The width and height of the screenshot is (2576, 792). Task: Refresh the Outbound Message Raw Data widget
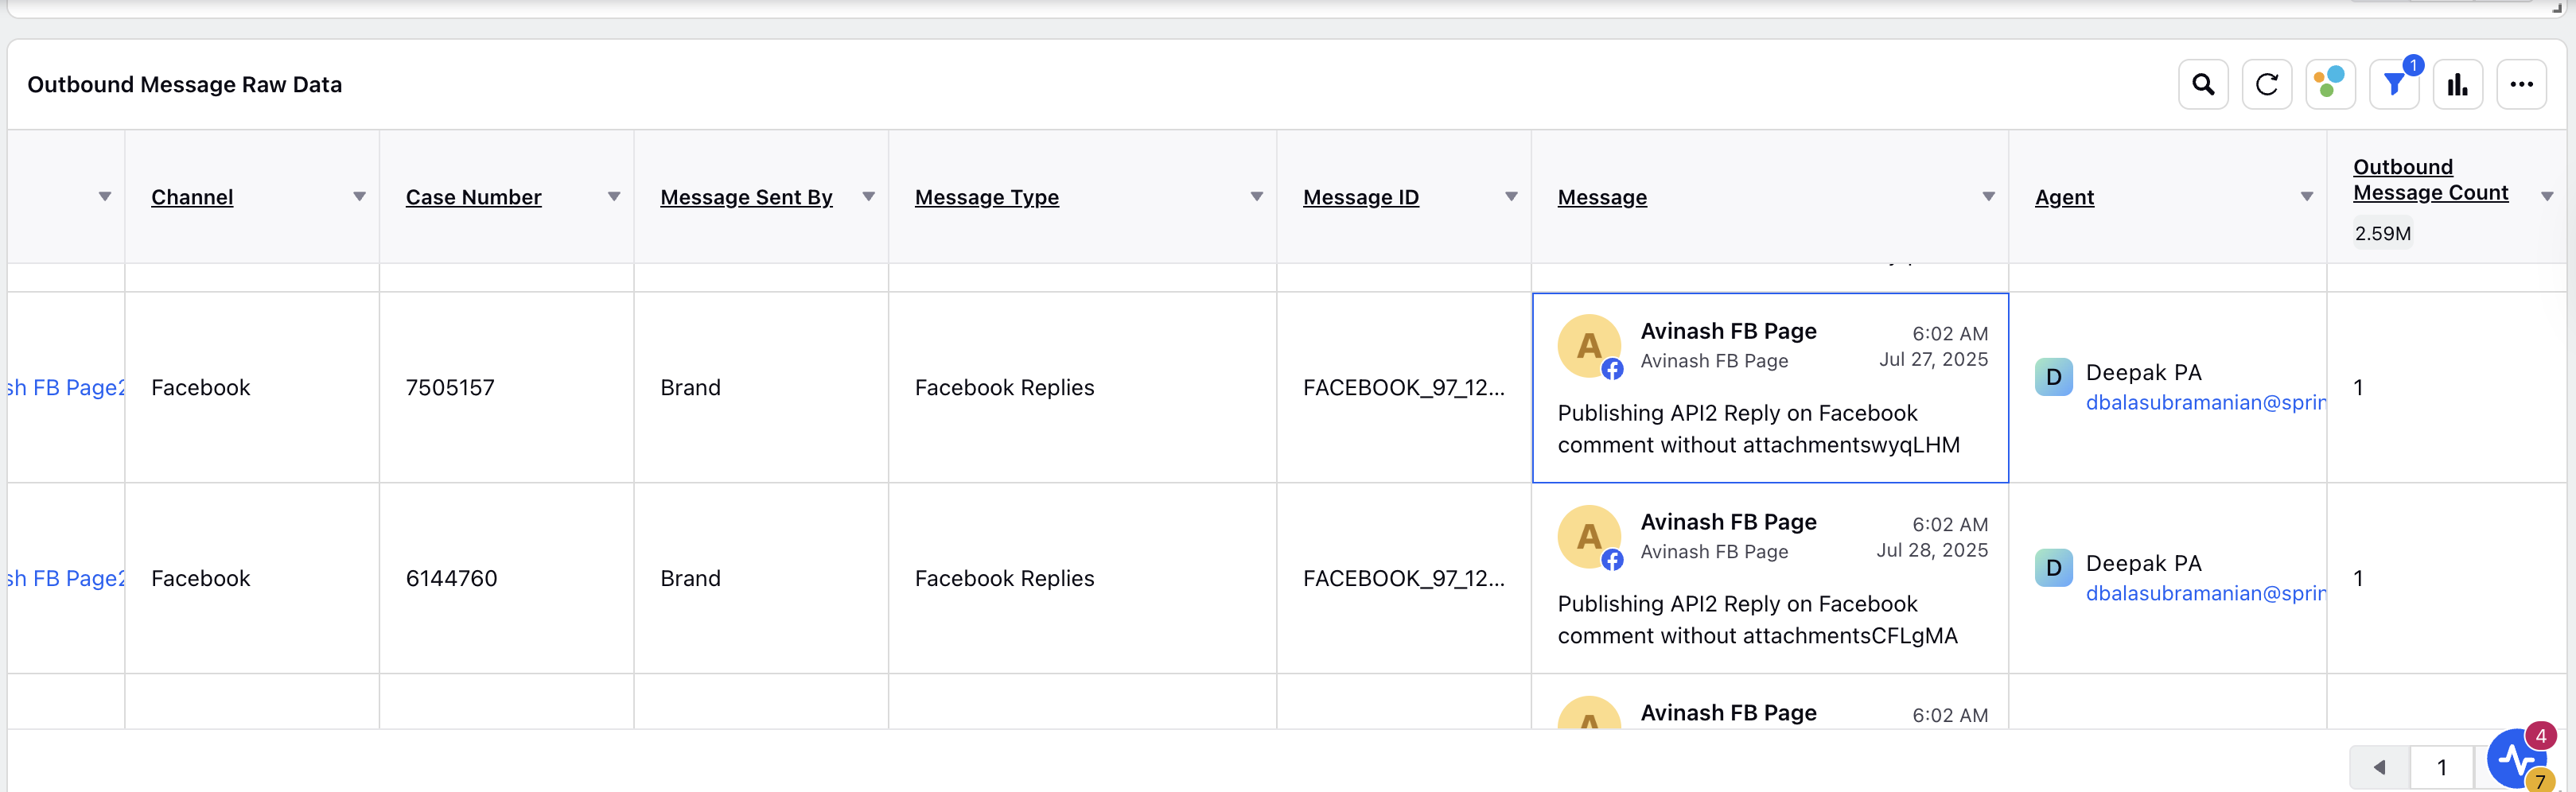pyautogui.click(x=2267, y=85)
